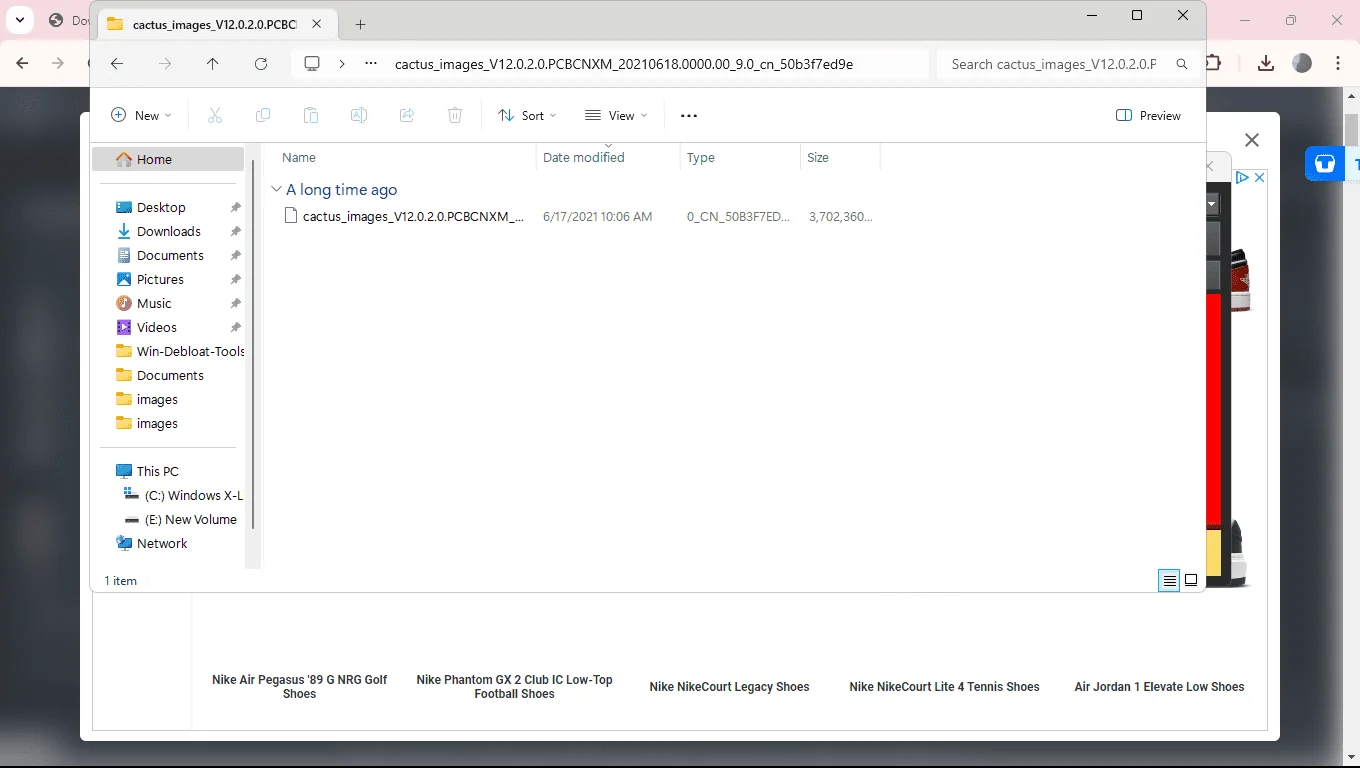The height and width of the screenshot is (768, 1360).
Task: Open Home in the navigation pane
Action: [168, 159]
